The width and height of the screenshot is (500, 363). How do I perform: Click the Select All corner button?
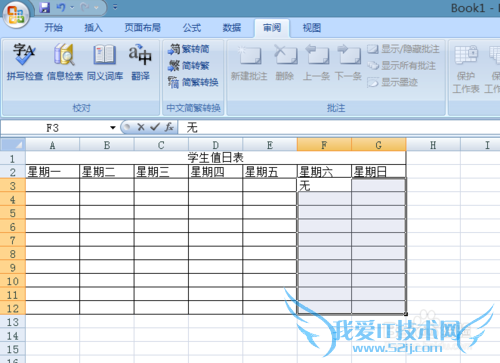tap(13, 145)
